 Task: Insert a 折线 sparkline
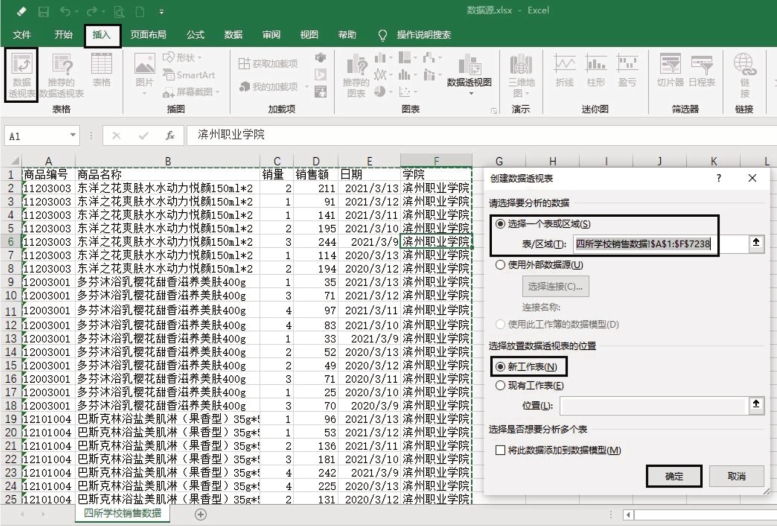pyautogui.click(x=565, y=72)
